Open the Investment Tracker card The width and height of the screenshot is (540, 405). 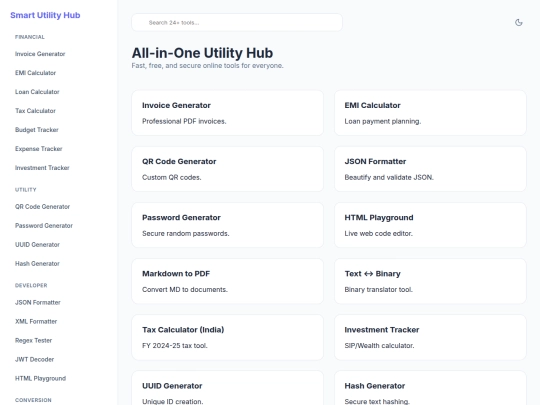tap(430, 337)
